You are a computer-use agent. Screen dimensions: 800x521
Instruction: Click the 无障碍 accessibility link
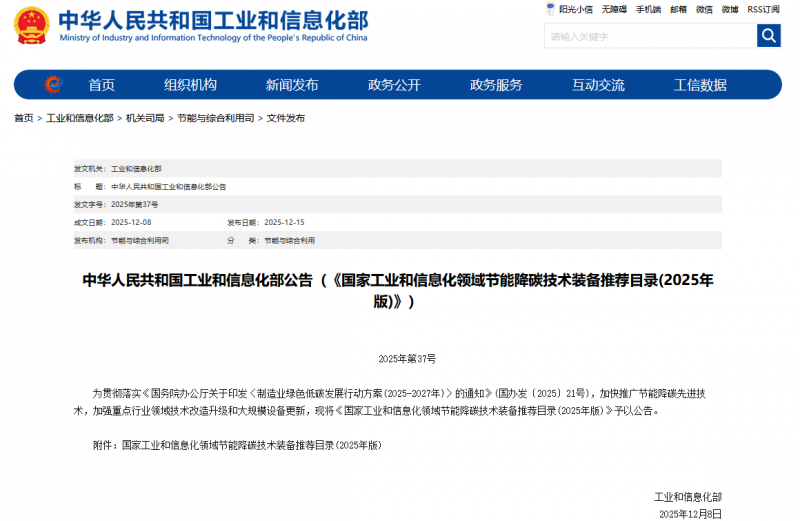click(614, 9)
